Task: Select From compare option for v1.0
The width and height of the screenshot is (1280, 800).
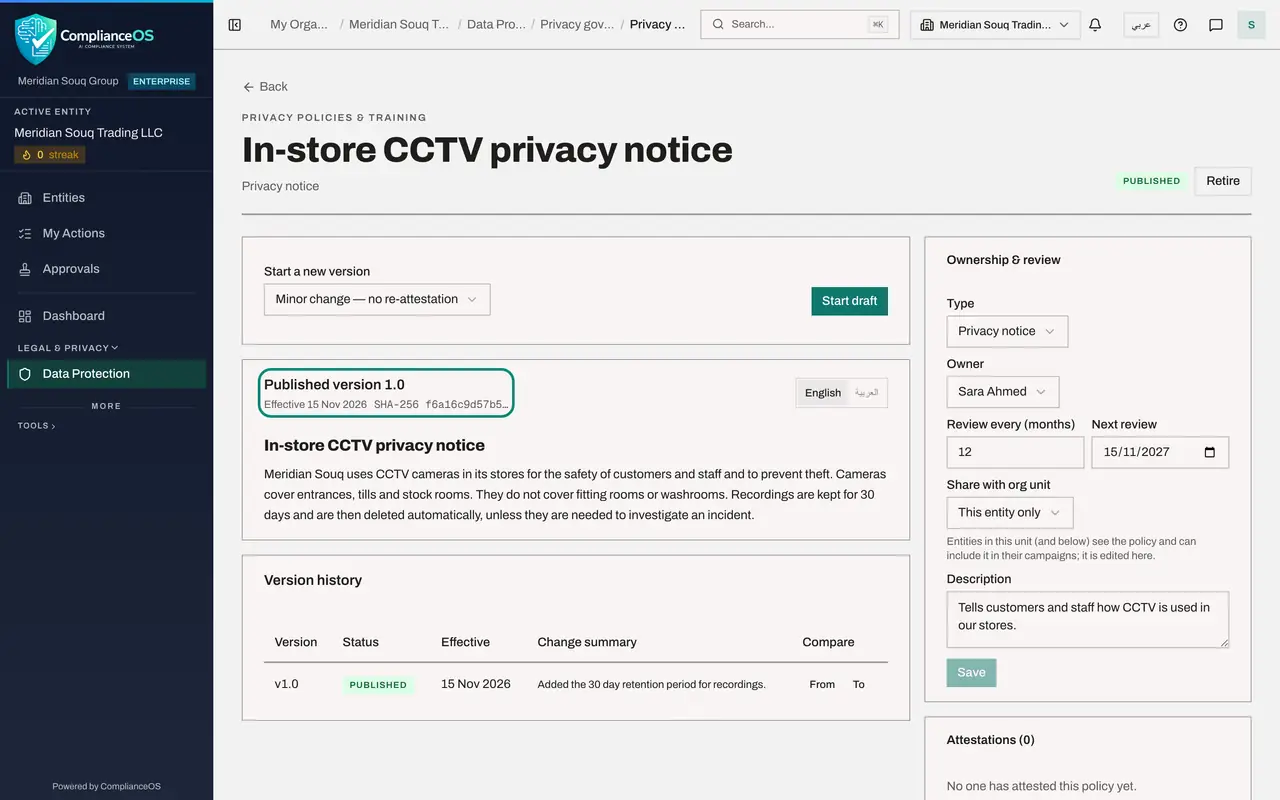Action: [822, 684]
